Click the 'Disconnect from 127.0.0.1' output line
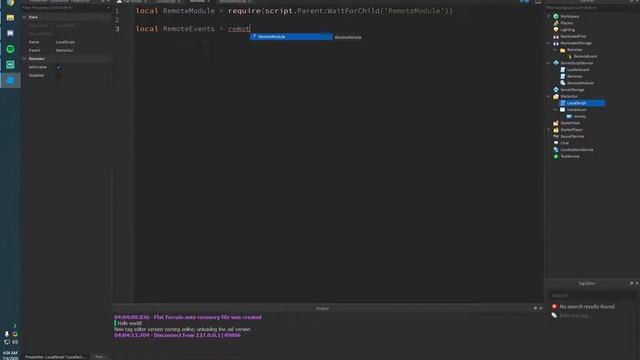Viewport: 640px width, 360px height. 177,335
